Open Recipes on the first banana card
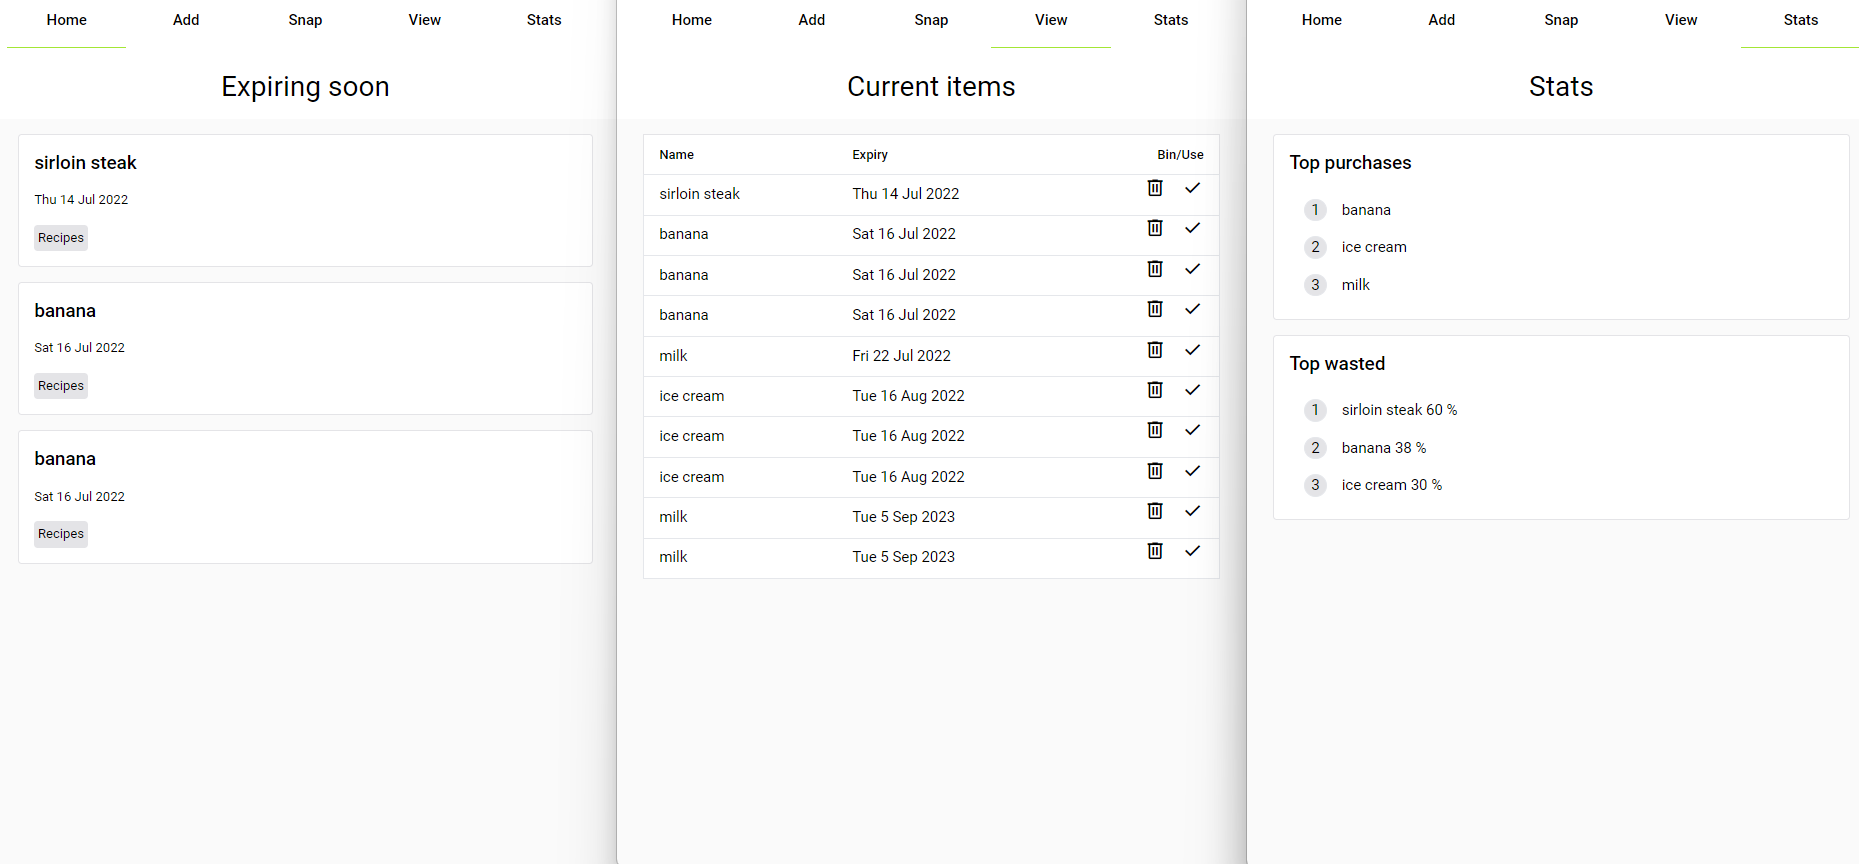 (x=61, y=386)
